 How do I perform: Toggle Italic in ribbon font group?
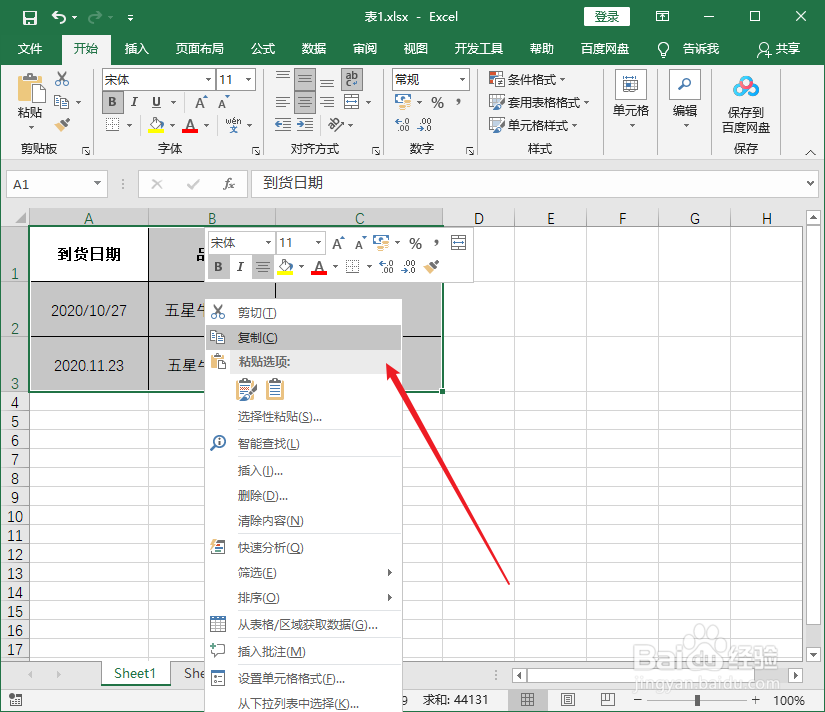click(134, 102)
